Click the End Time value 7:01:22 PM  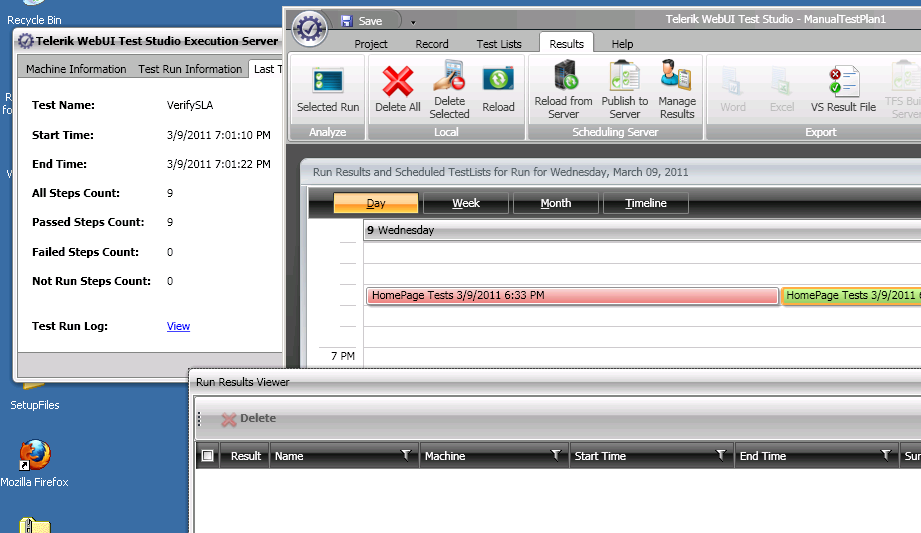tap(219, 165)
